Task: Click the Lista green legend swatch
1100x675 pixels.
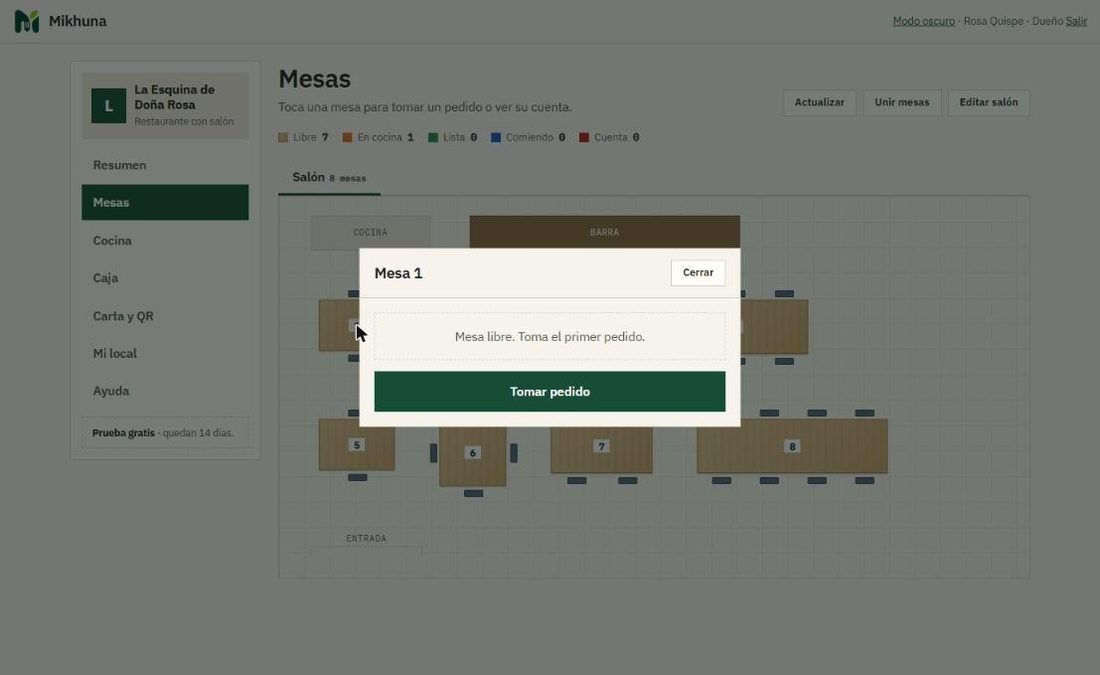Action: coord(433,138)
